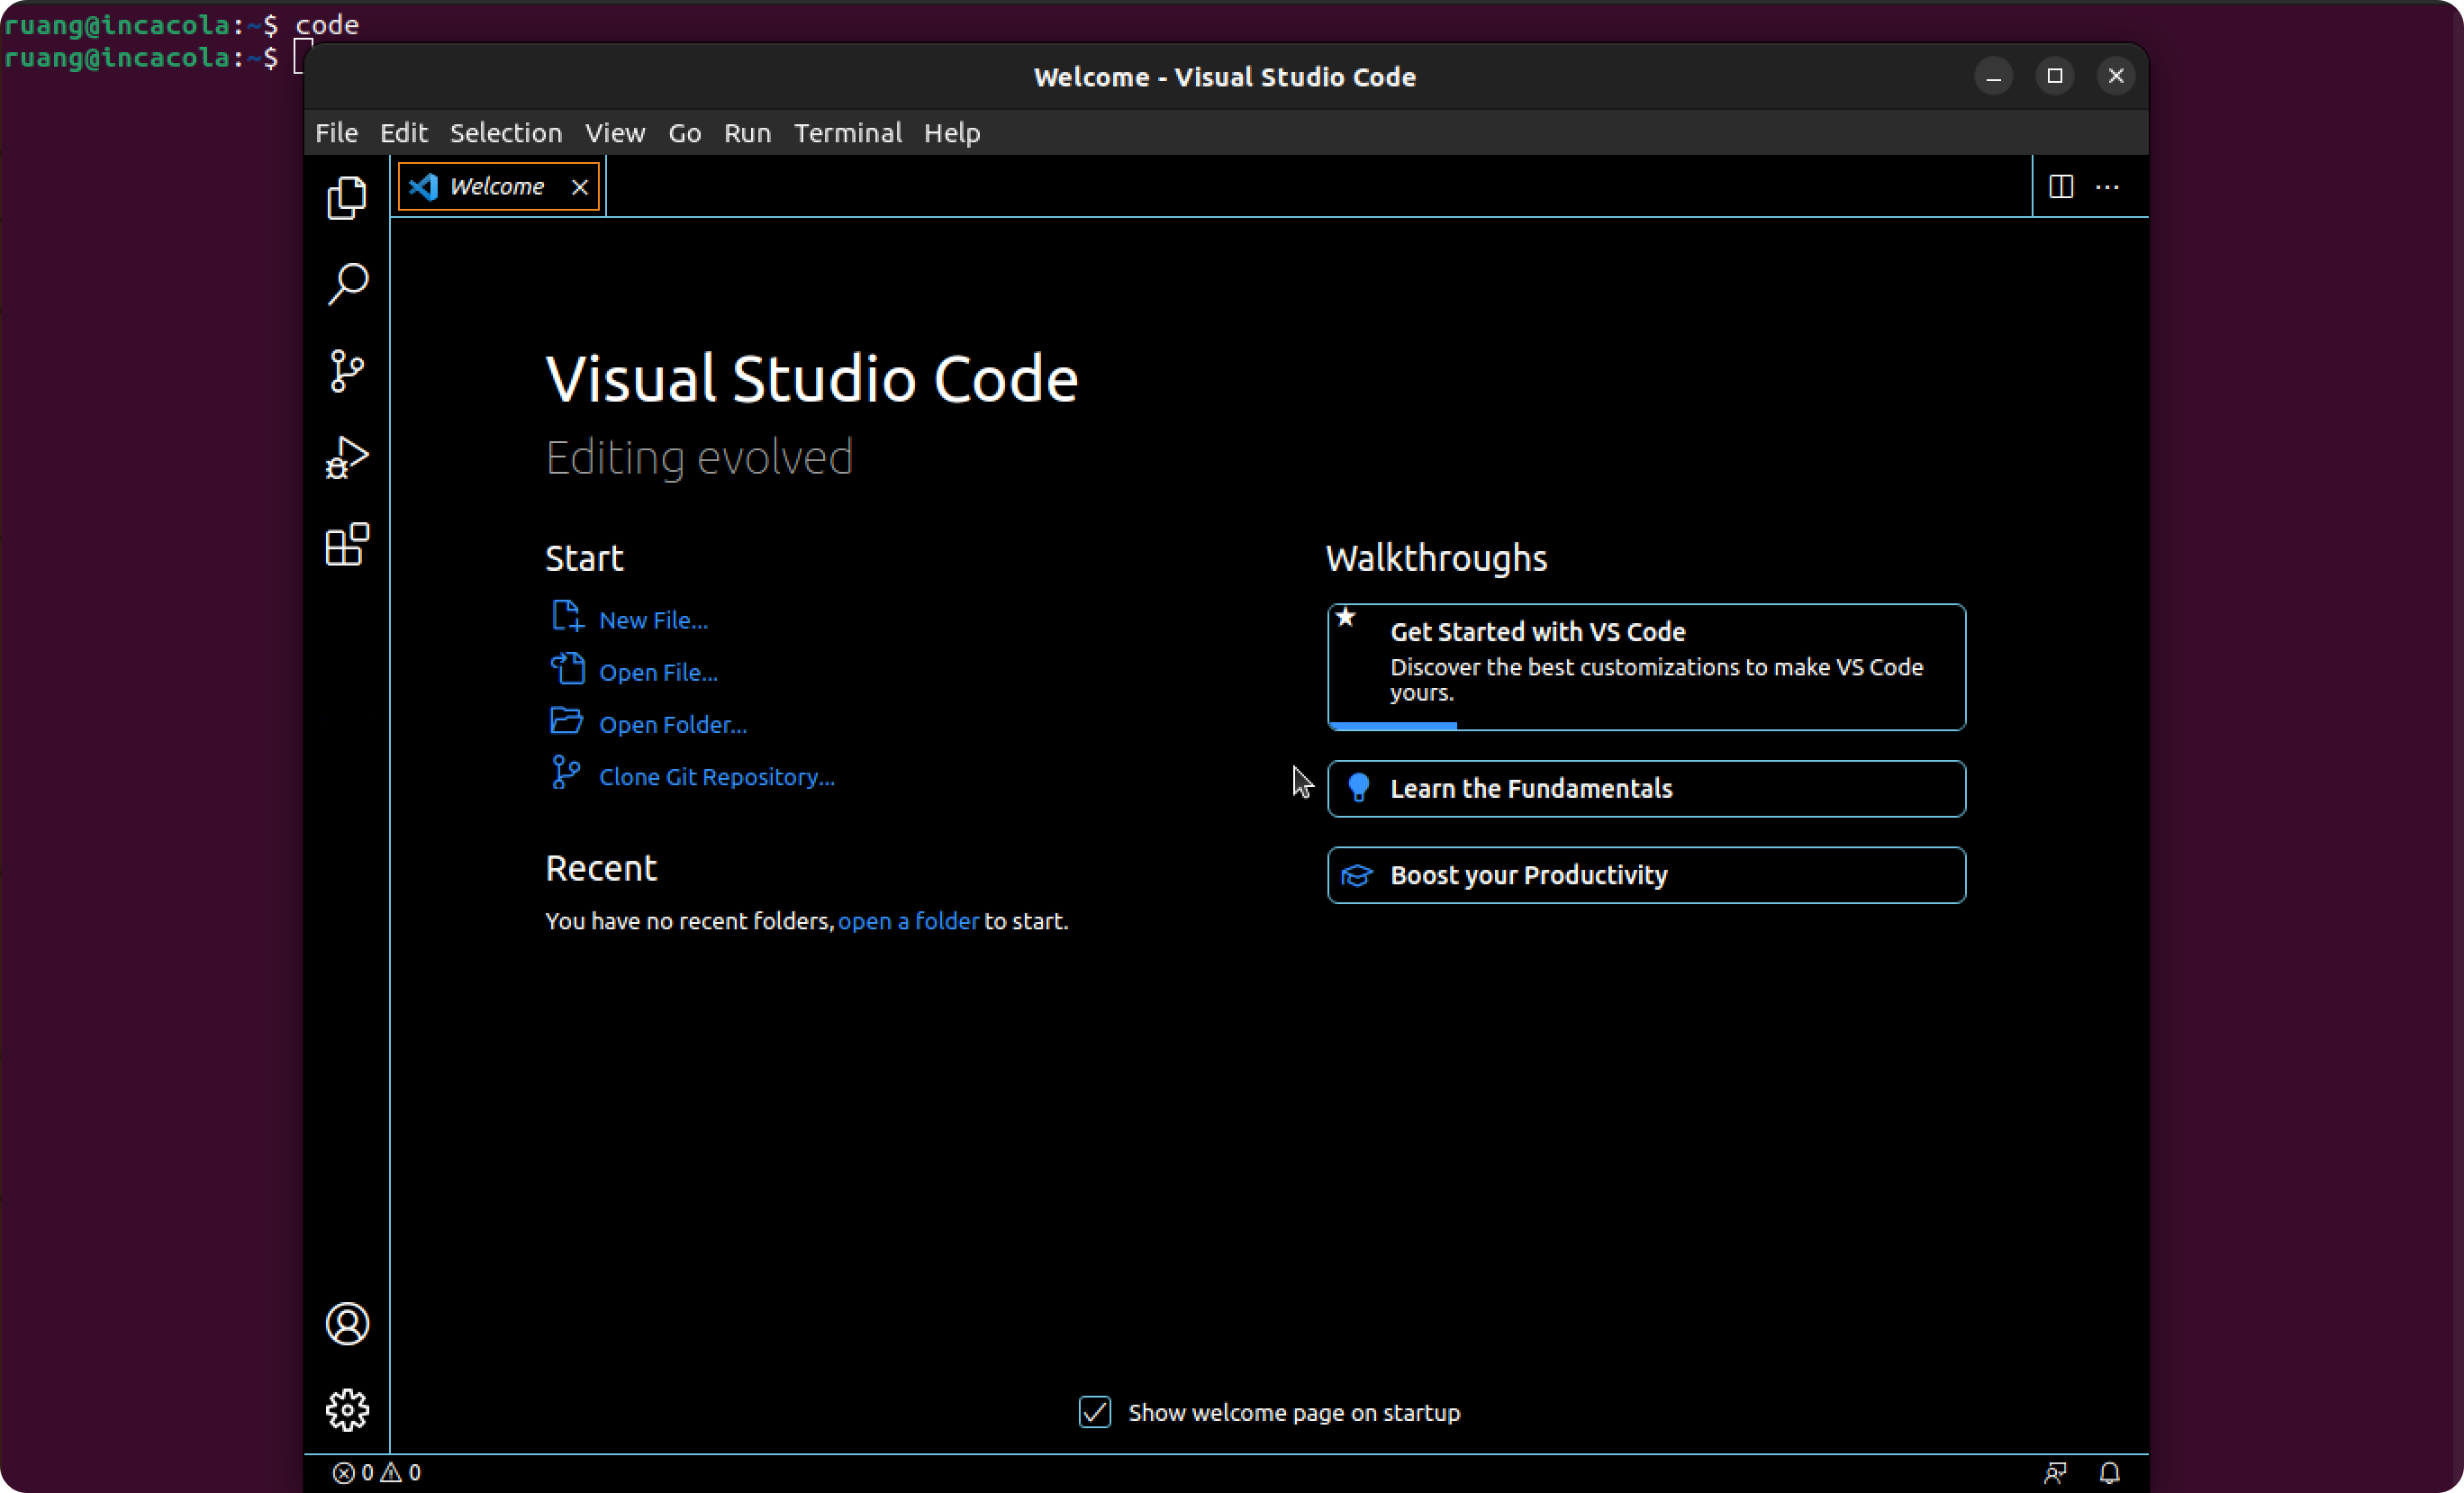
Task: Click the New File... link
Action: pos(653,620)
